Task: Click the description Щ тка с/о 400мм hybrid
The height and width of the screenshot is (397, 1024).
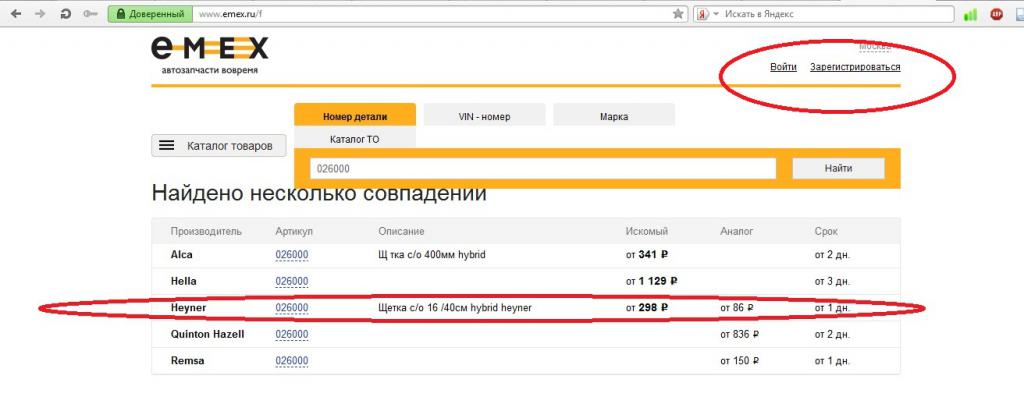Action: point(432,255)
